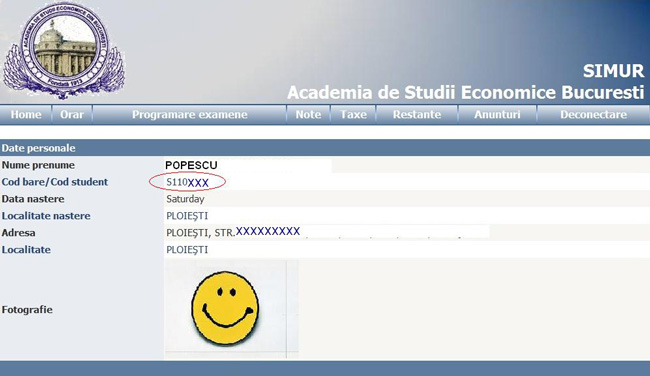Screen dimensions: 650x376
Task: Click the ASE university seal logo
Action: (64, 51)
